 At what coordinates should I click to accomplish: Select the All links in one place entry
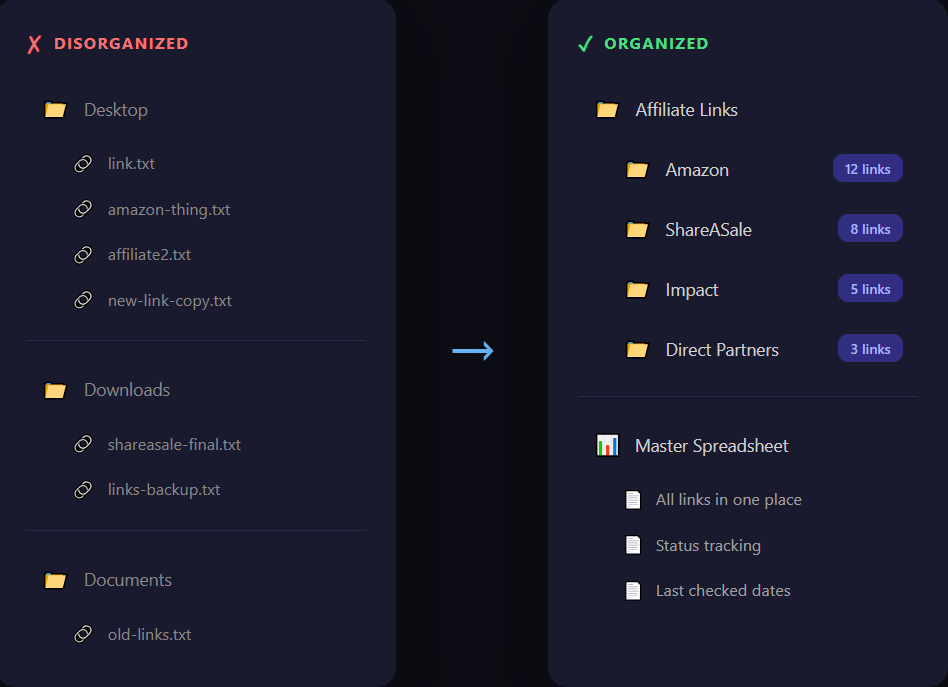tap(728, 499)
